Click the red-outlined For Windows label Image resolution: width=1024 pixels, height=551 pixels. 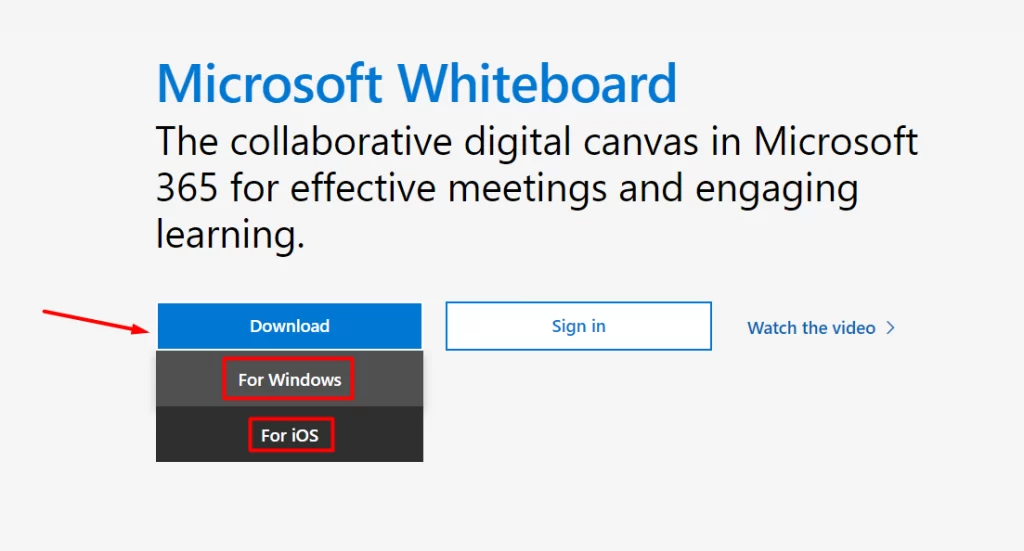(288, 379)
